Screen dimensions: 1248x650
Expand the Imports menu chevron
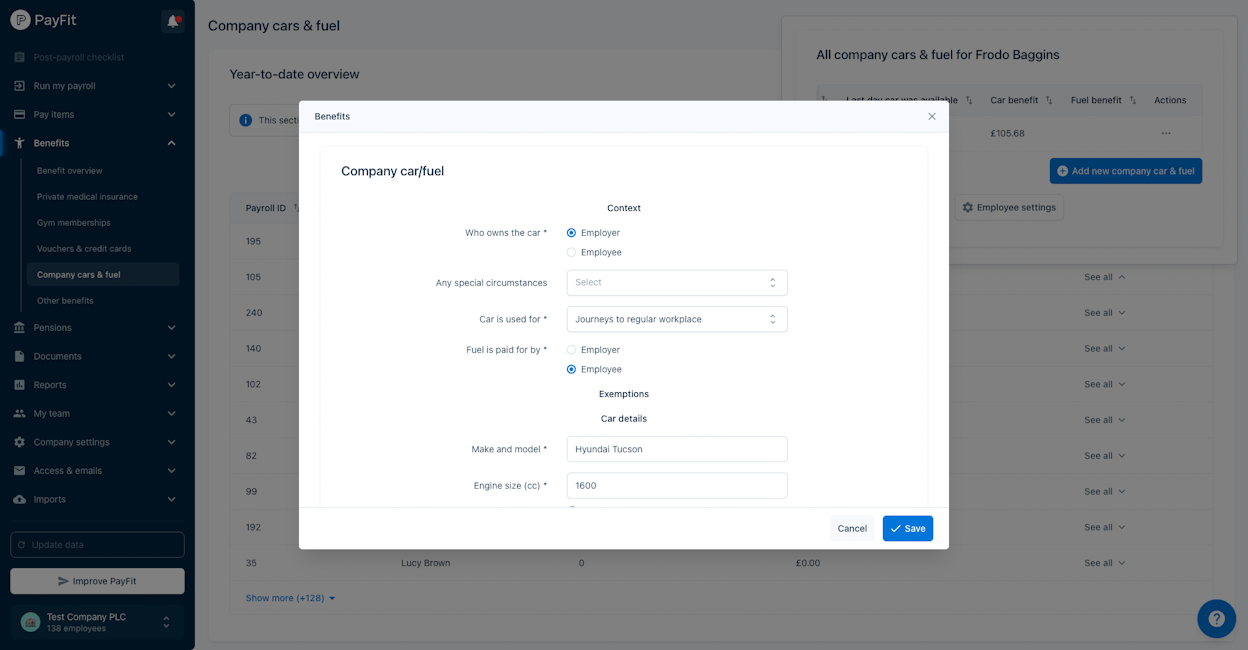[171, 499]
